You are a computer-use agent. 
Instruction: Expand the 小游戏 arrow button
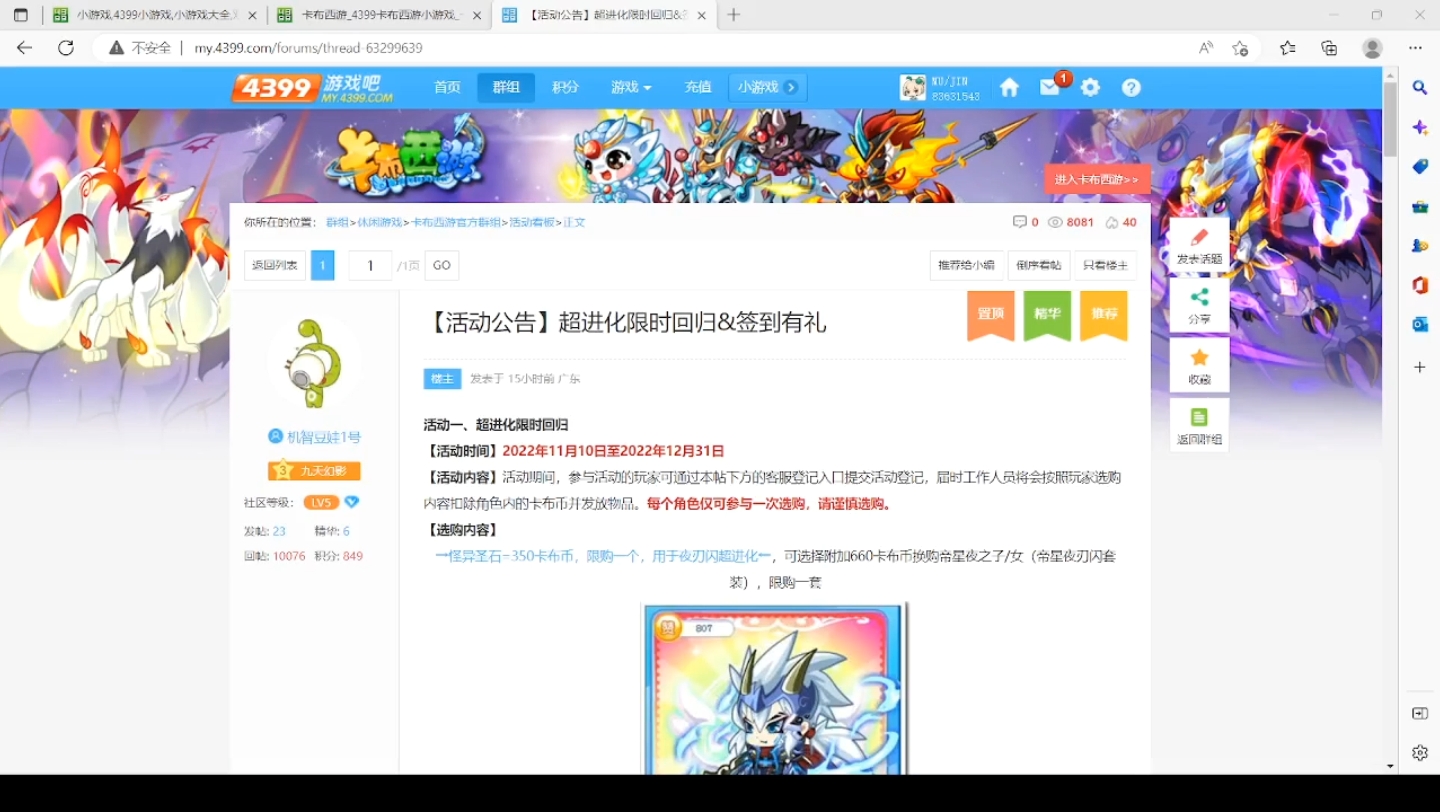(791, 88)
